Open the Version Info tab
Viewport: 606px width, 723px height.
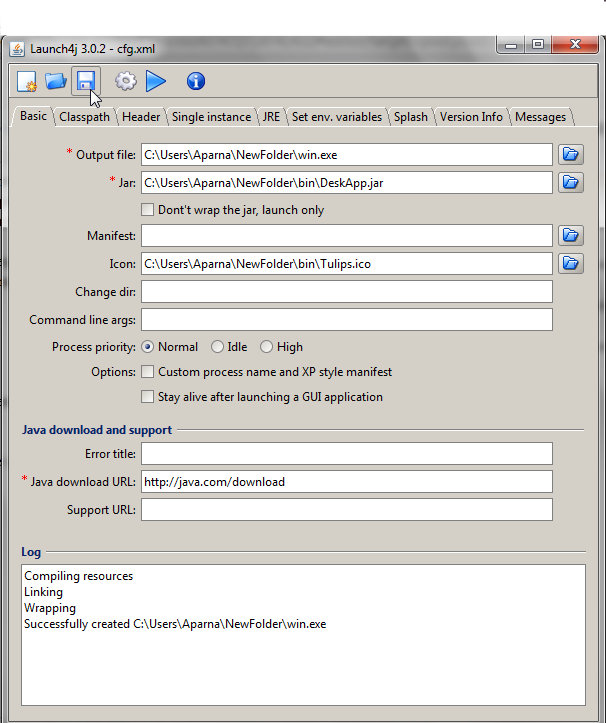point(471,117)
